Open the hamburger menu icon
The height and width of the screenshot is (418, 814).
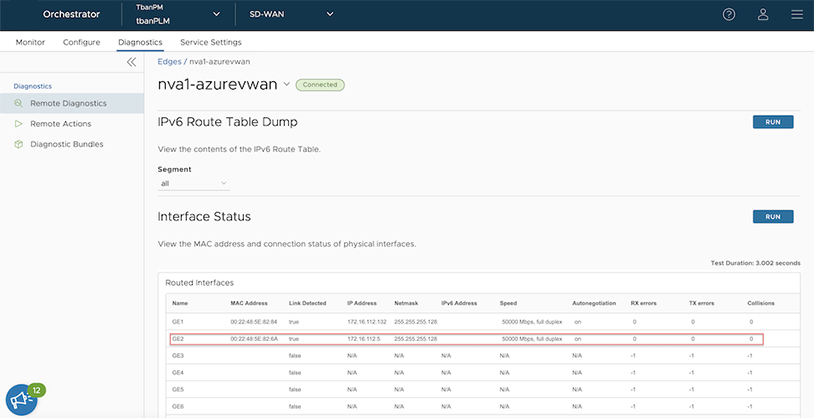796,15
